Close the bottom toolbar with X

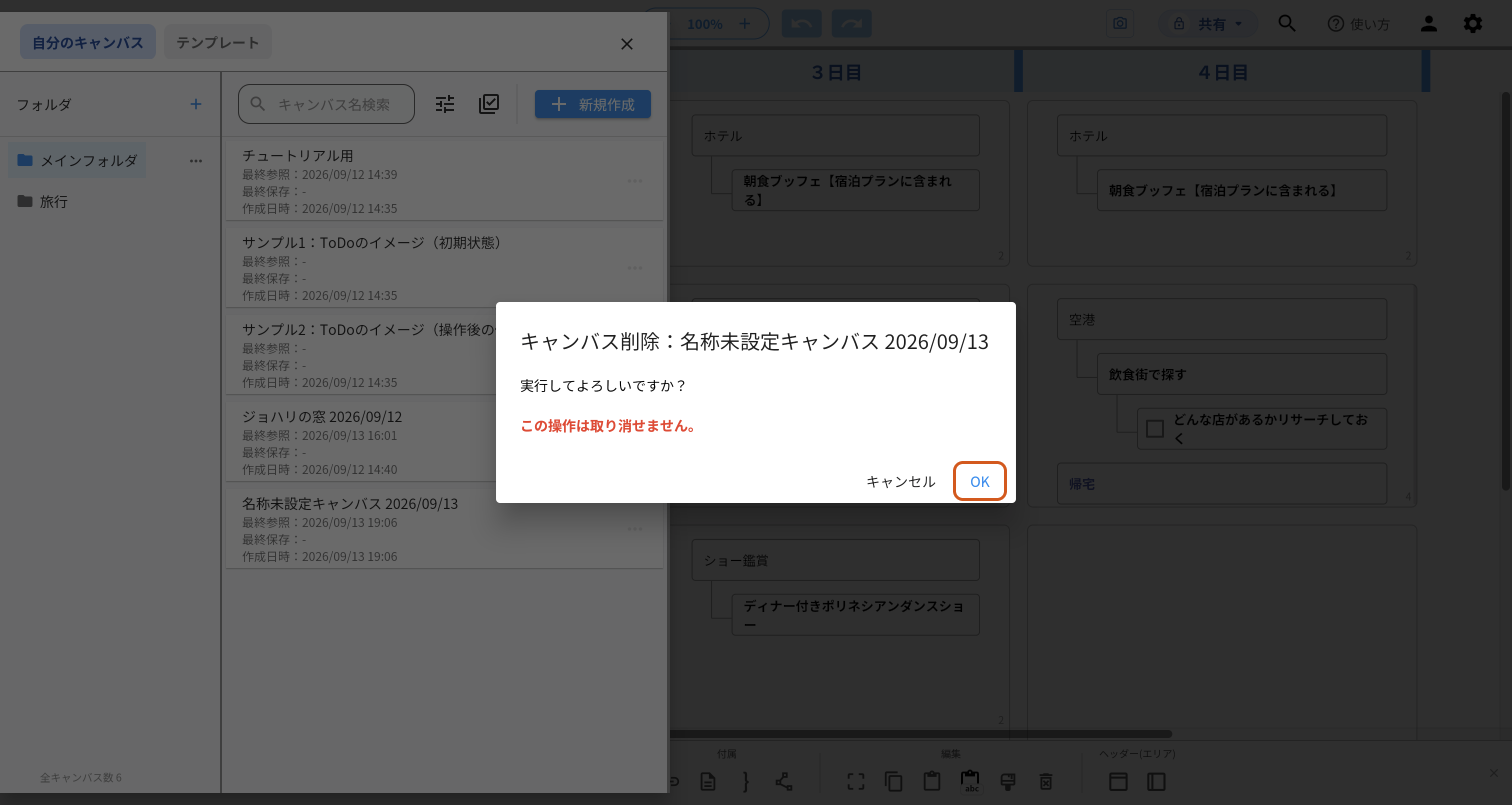click(x=1494, y=773)
